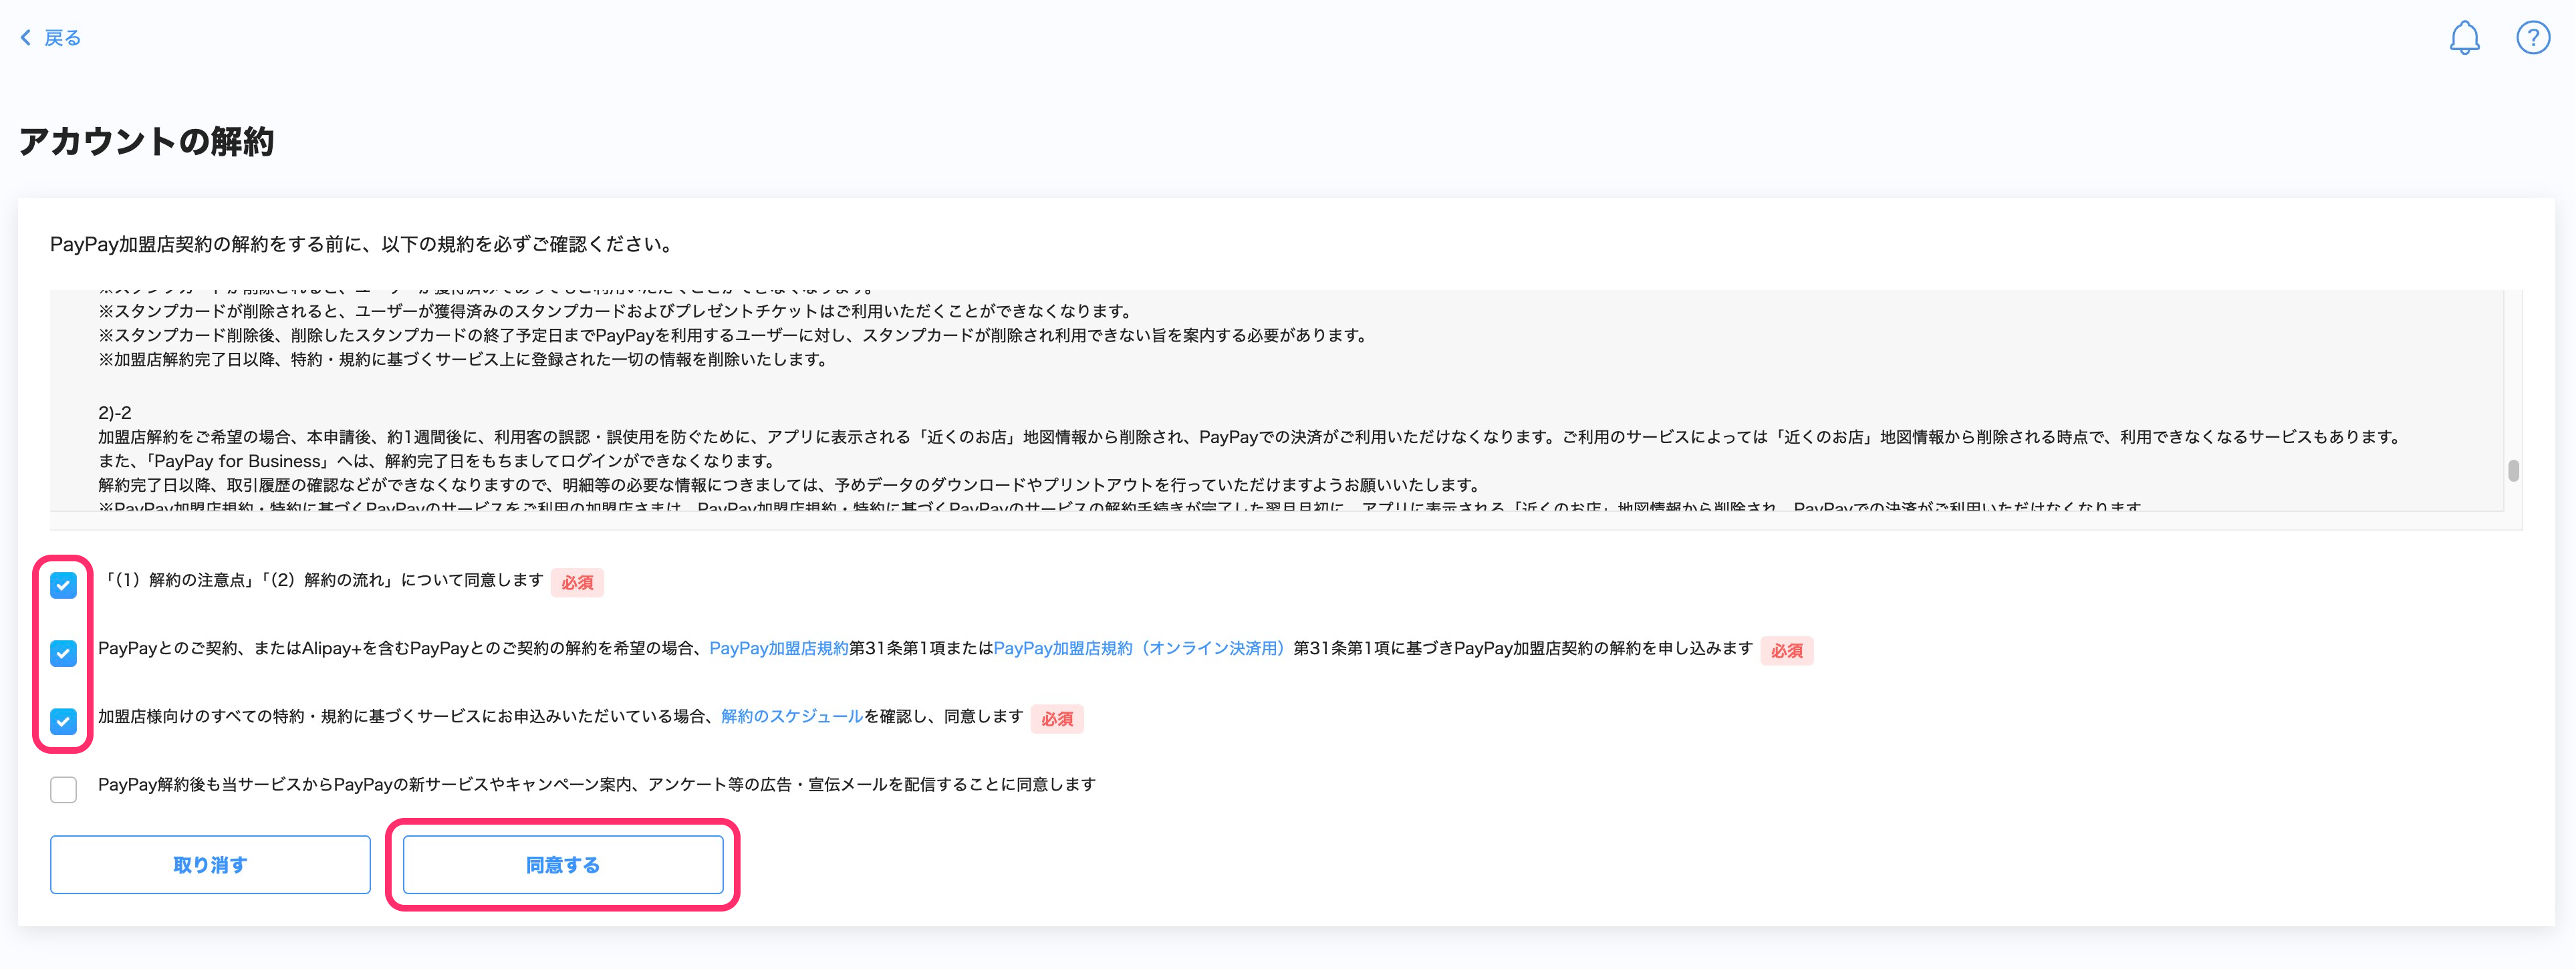Uncheck the Alipay+ contract cancellation checkbox
This screenshot has height=969, width=2576.
63,653
